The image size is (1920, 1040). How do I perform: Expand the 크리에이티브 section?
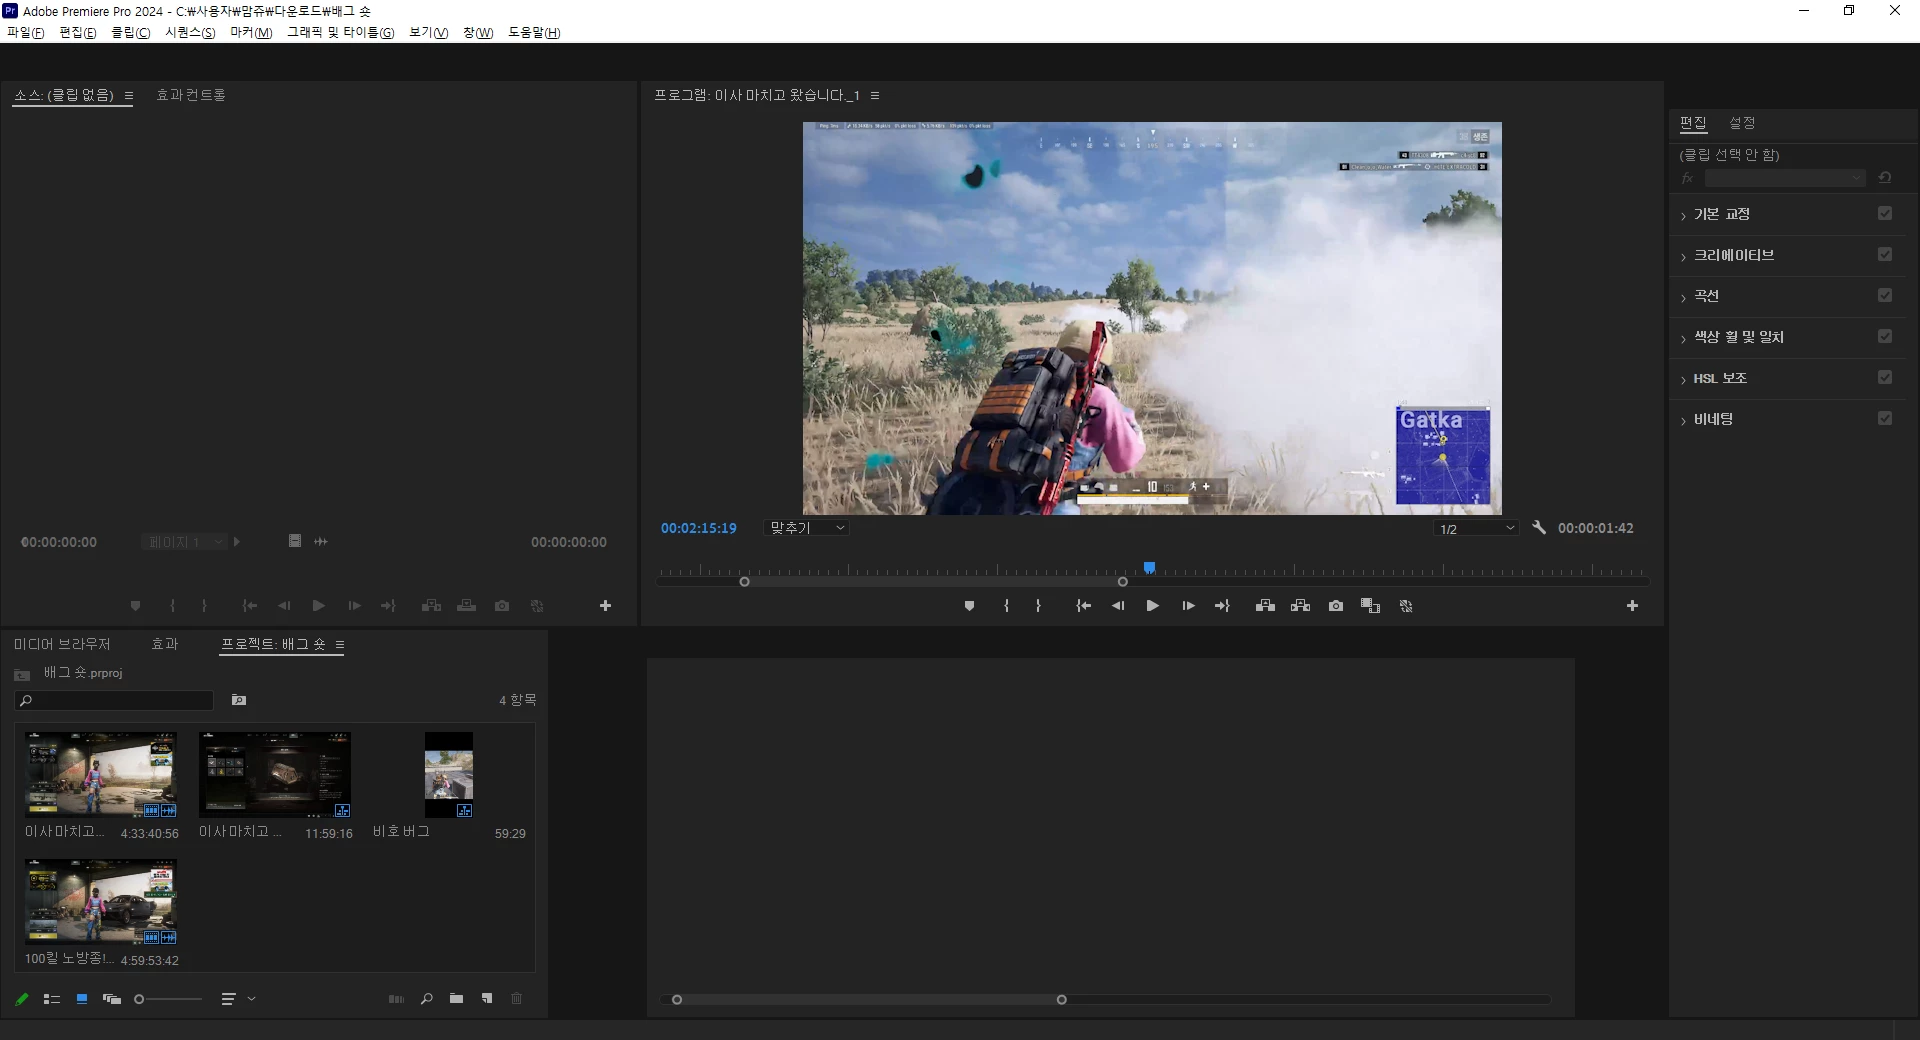[x=1683, y=257]
